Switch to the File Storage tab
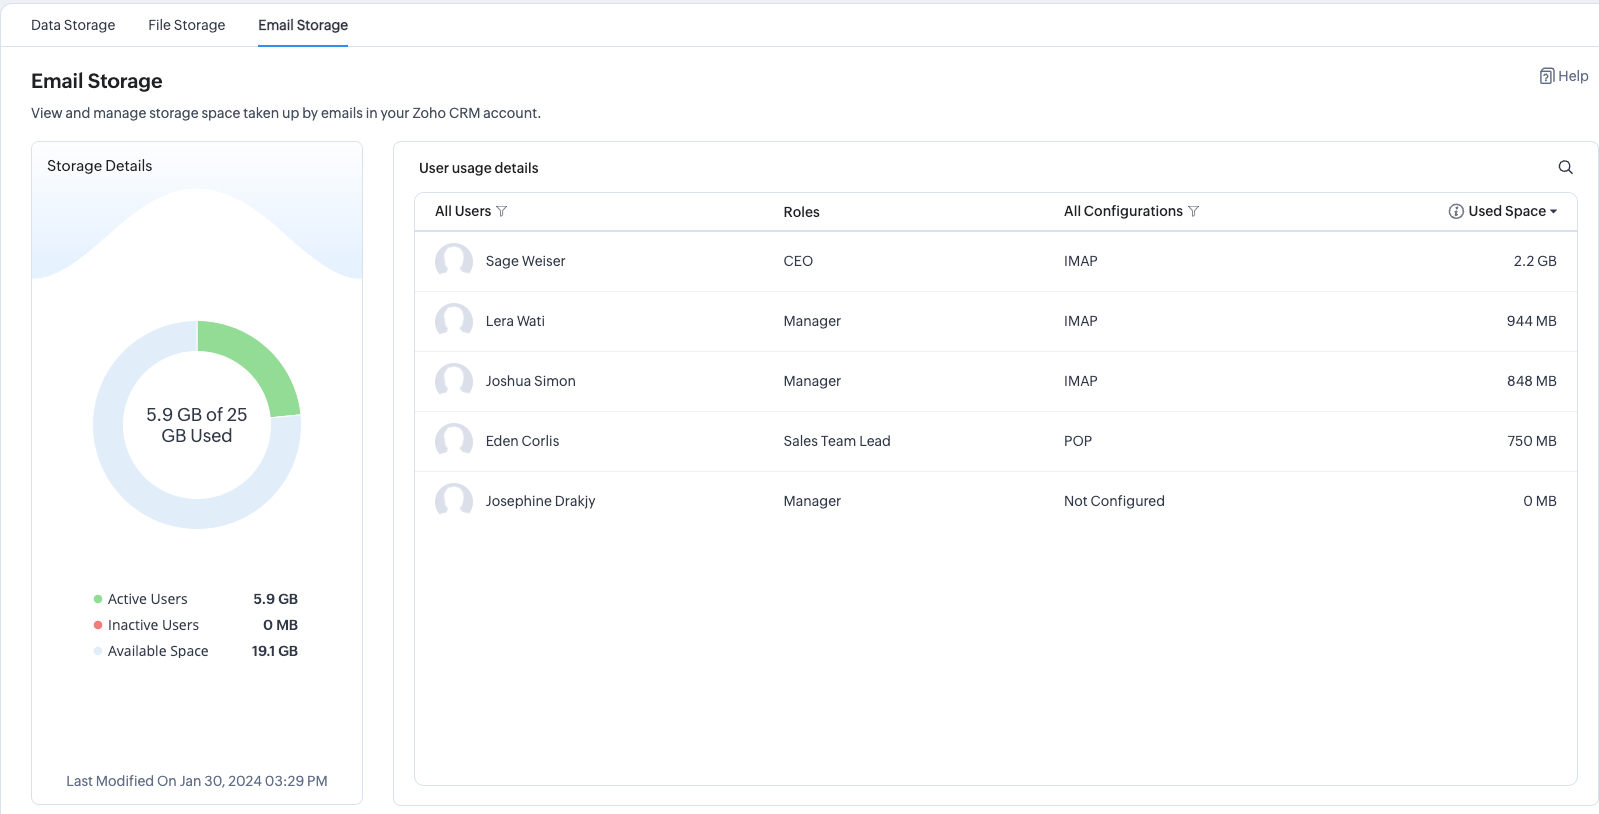 coord(186,25)
